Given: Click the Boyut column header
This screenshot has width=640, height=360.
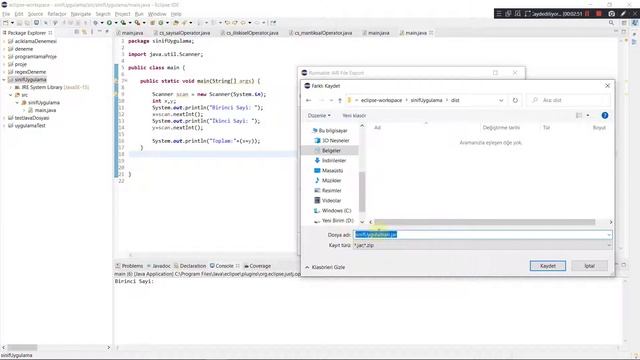Looking at the screenshot, I should click(x=599, y=128).
